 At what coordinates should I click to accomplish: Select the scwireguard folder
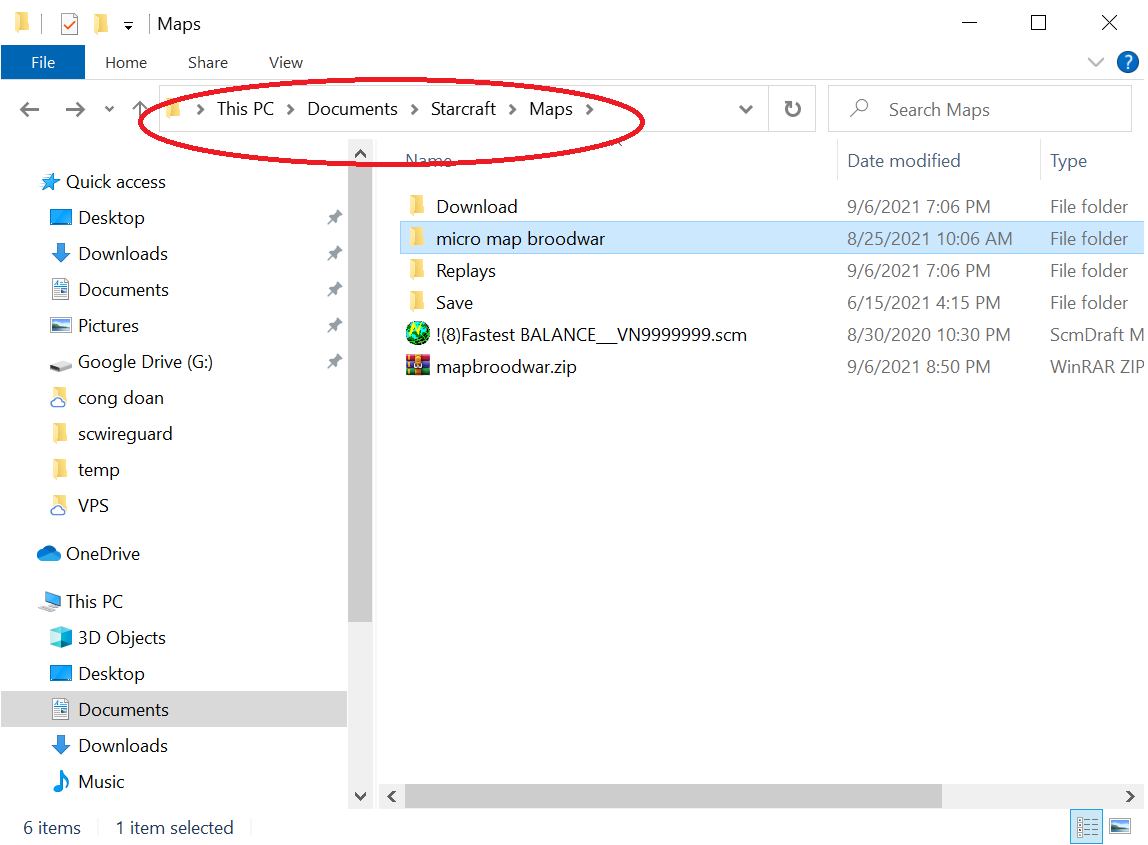125,433
